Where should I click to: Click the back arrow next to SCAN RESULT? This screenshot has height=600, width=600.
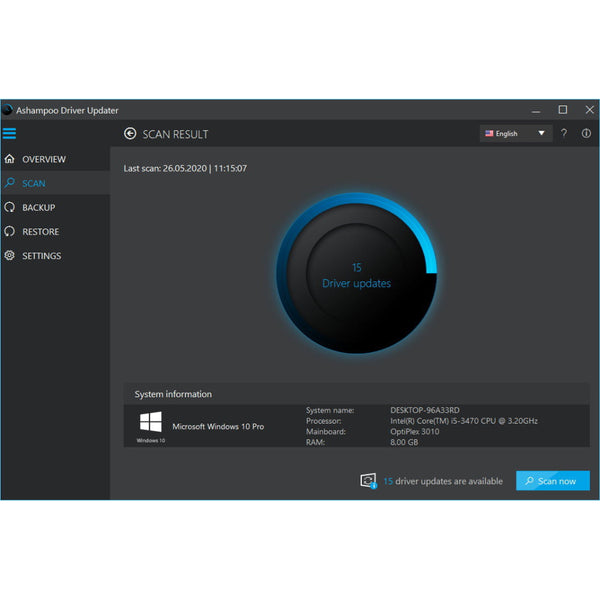tap(130, 134)
